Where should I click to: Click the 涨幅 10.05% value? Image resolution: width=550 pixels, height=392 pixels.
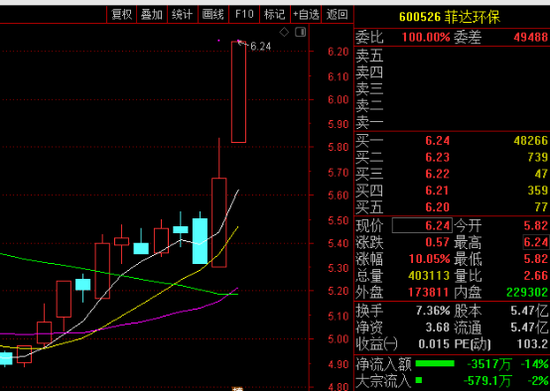430,259
